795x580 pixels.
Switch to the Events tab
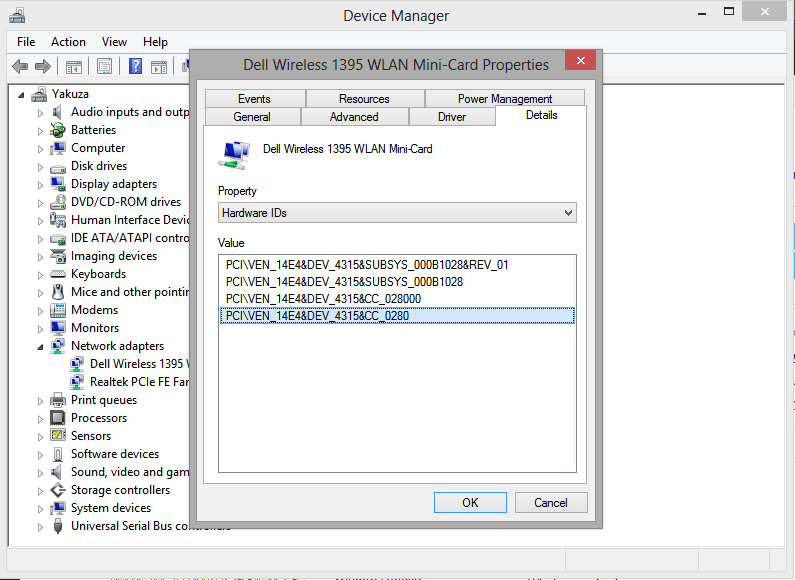pyautogui.click(x=255, y=98)
